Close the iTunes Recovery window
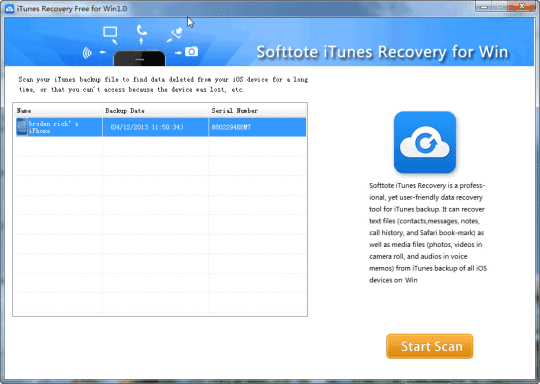Screen dimensions: 540x384 [x=522, y=7]
